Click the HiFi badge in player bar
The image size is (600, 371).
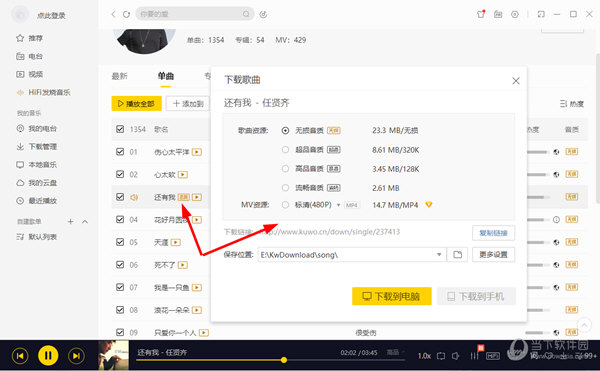493,356
